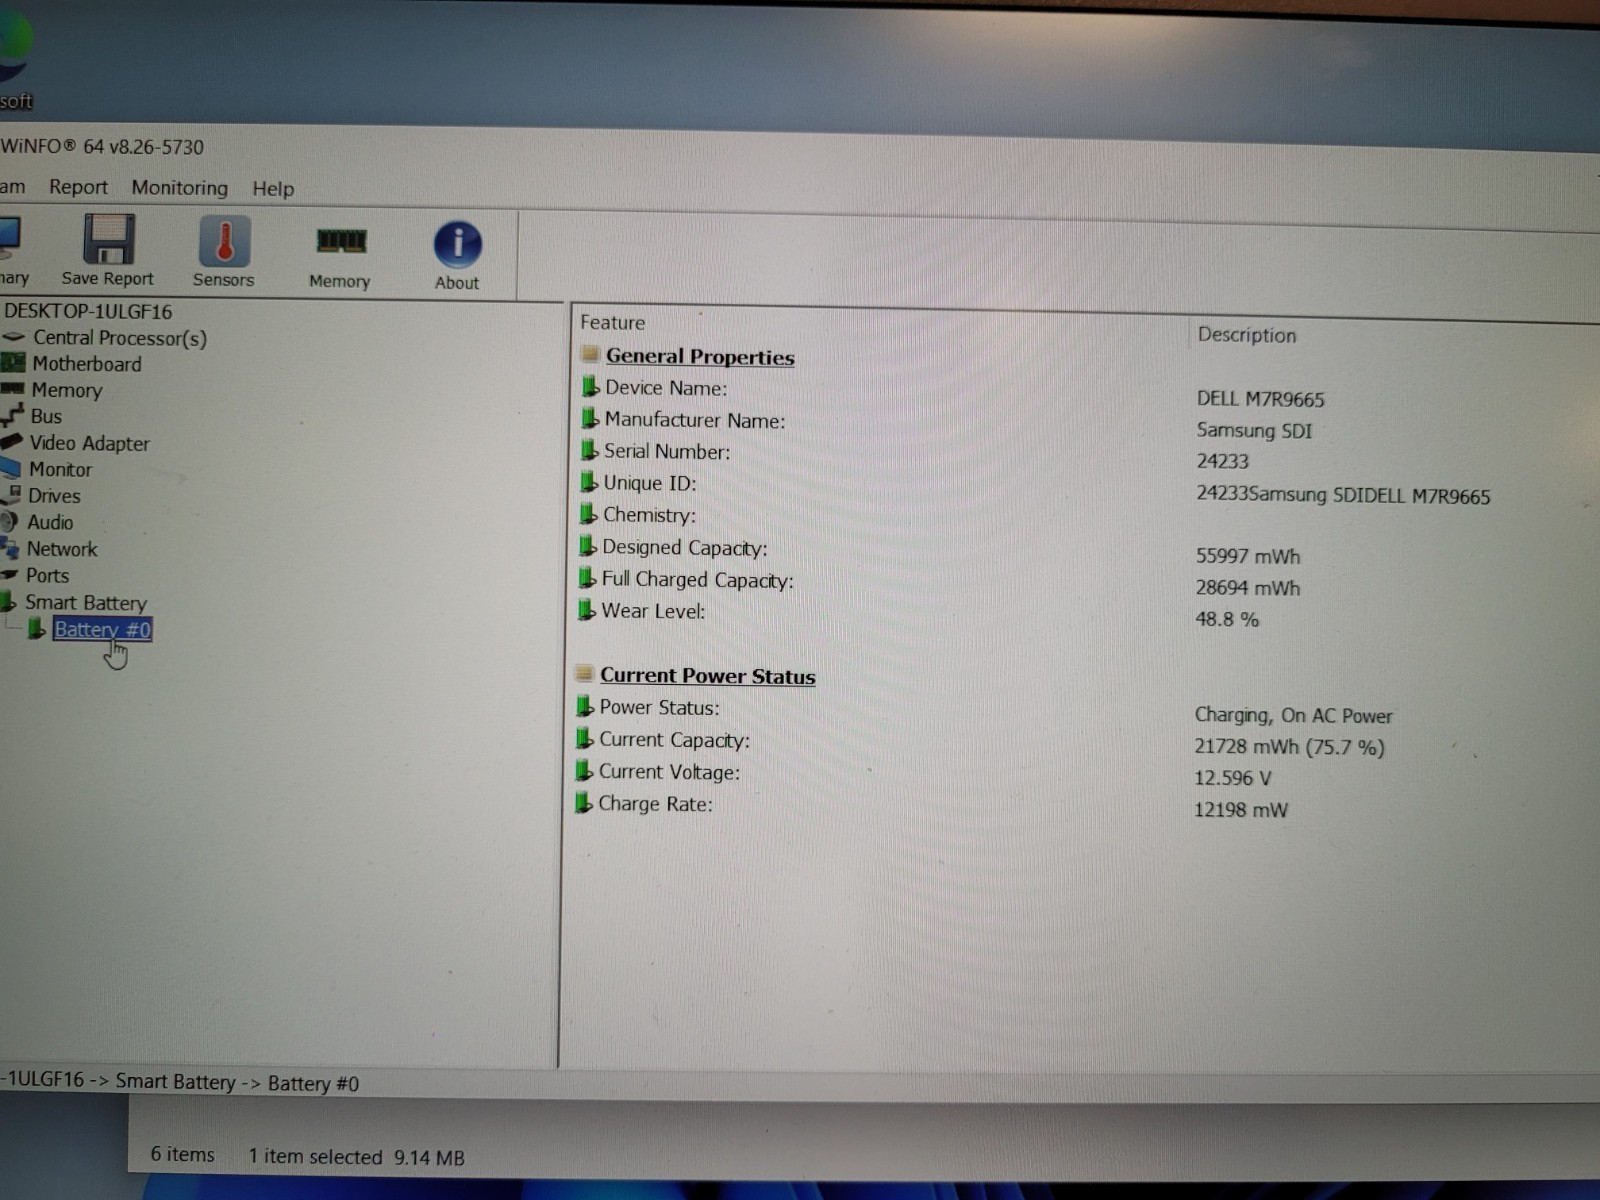The width and height of the screenshot is (1600, 1200).
Task: Click the Charge Rate row battery icon
Action: tap(584, 802)
